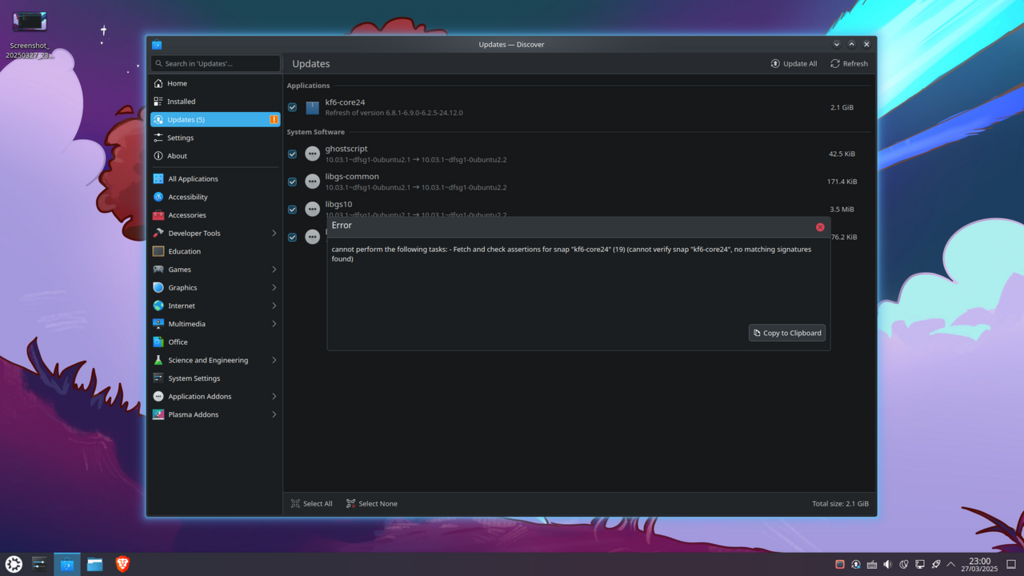Refresh the updates list
The image size is (1024, 576).
pyautogui.click(x=849, y=63)
